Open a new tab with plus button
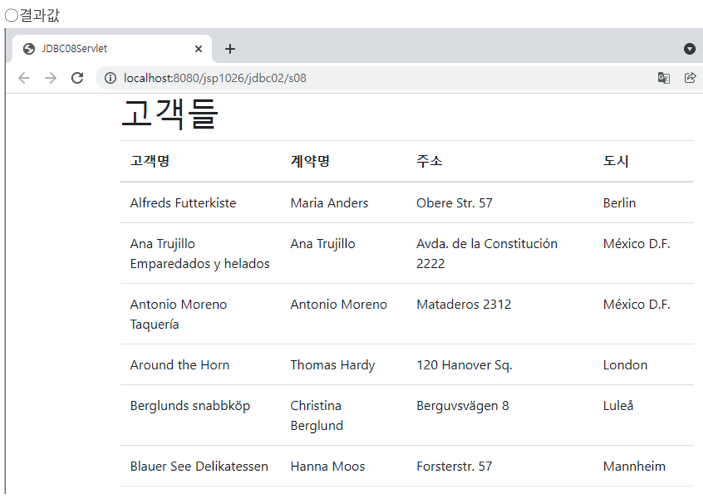 tap(230, 49)
